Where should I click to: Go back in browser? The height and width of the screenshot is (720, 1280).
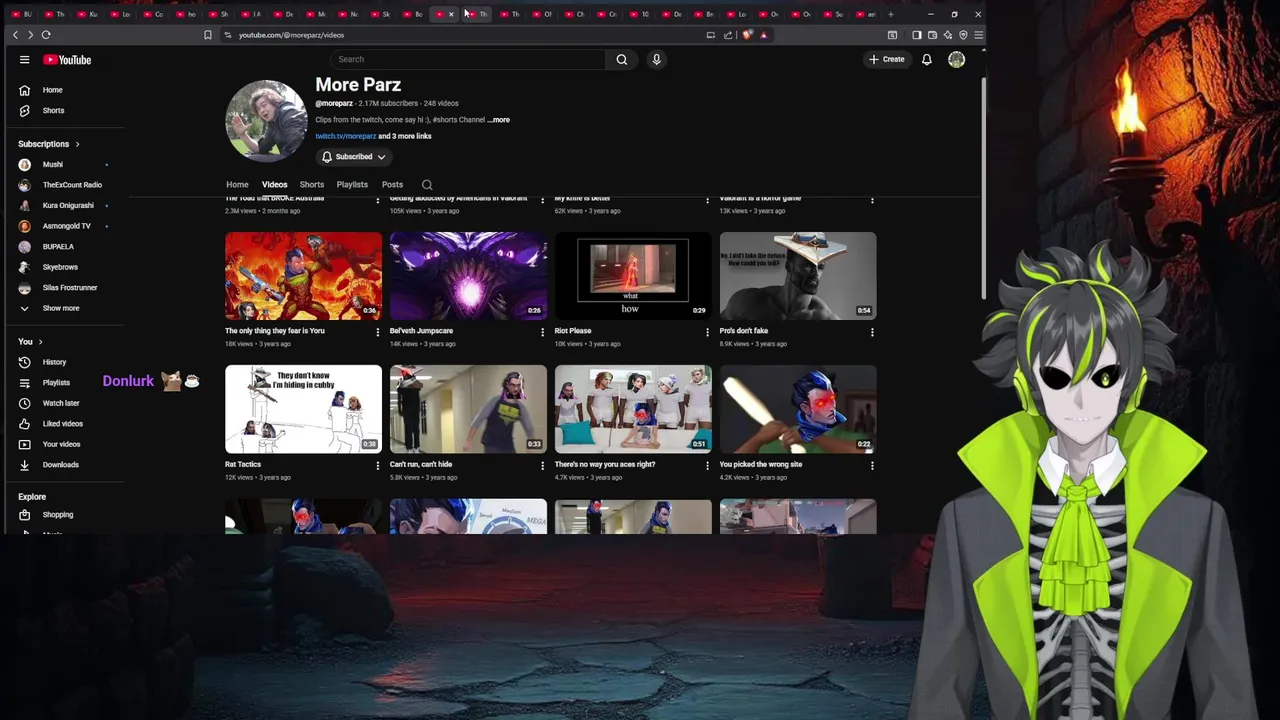tap(15, 35)
